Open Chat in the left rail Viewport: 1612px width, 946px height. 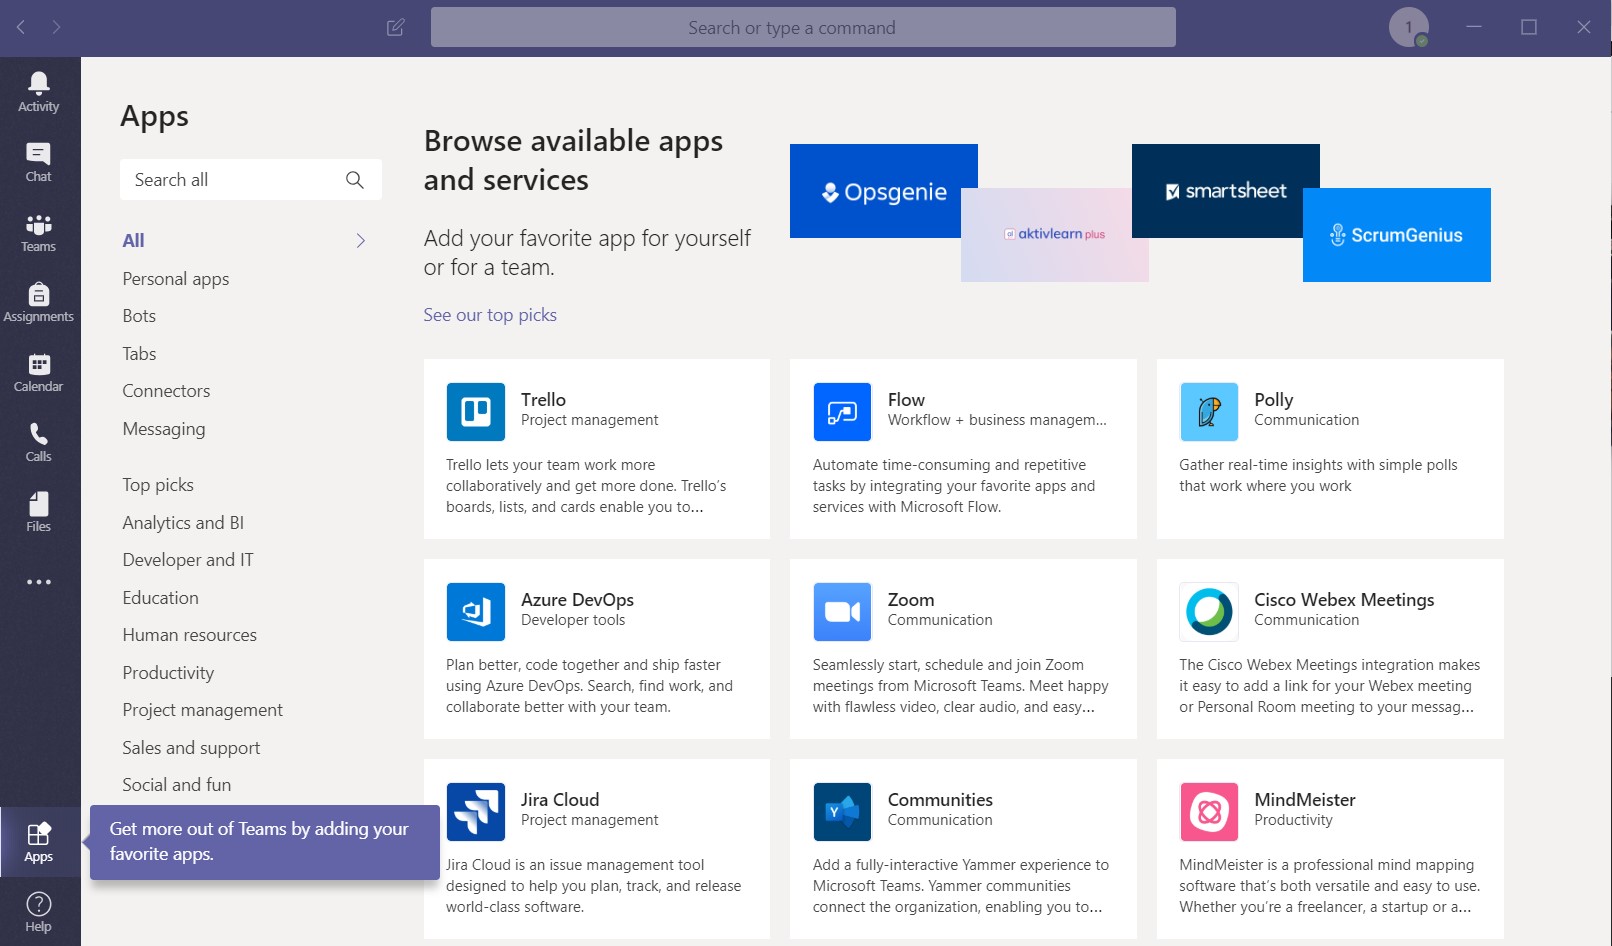[39, 161]
